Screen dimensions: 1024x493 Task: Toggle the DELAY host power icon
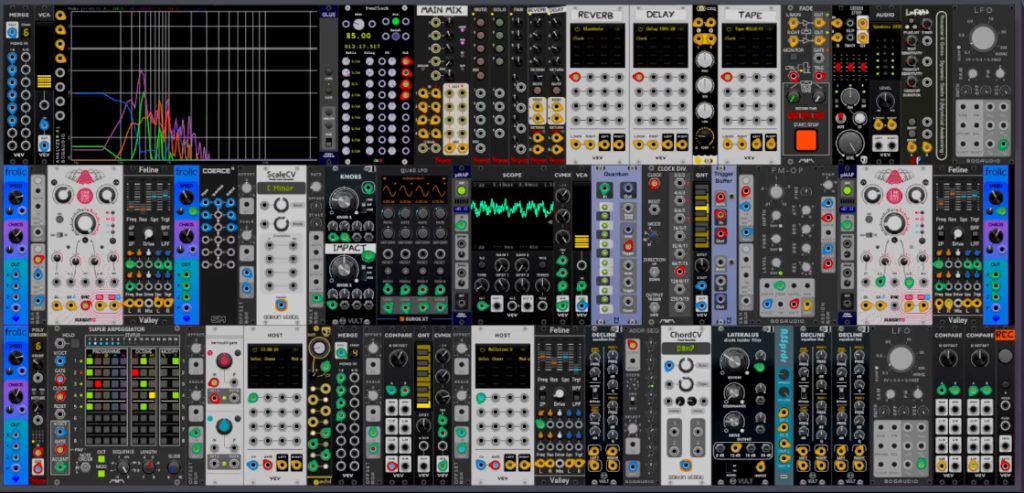640,30
